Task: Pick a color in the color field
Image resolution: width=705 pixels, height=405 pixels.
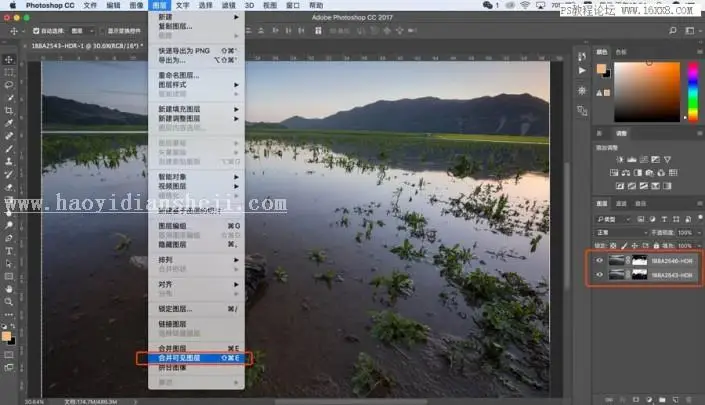Action: [x=647, y=92]
